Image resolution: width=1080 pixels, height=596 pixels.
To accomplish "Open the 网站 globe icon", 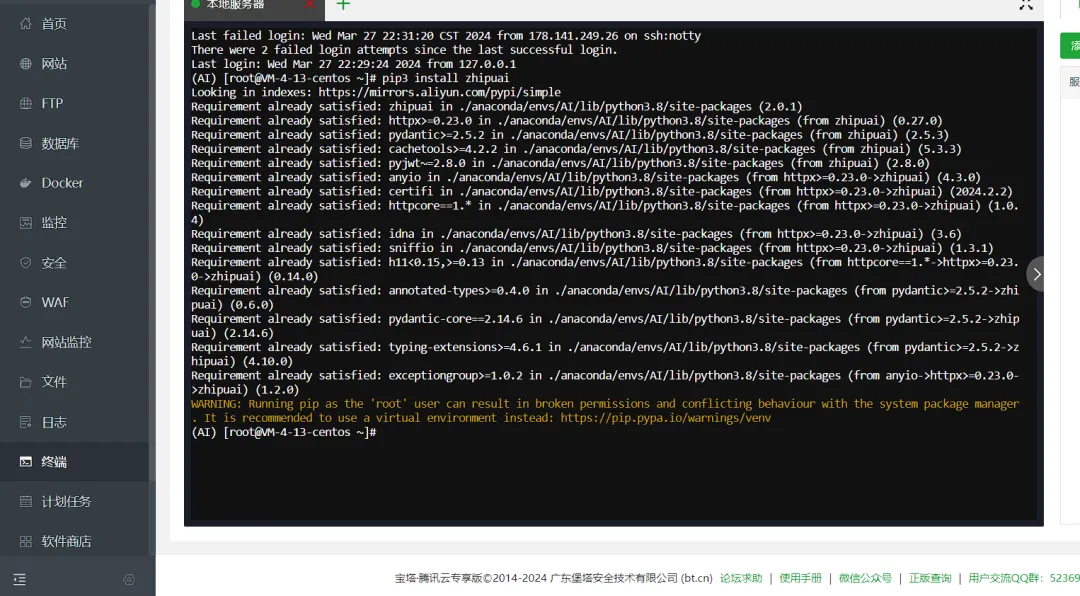I will [x=25, y=63].
